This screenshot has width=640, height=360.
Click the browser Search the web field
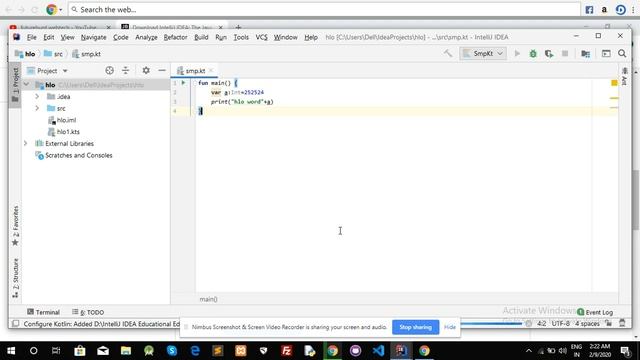[324, 9]
